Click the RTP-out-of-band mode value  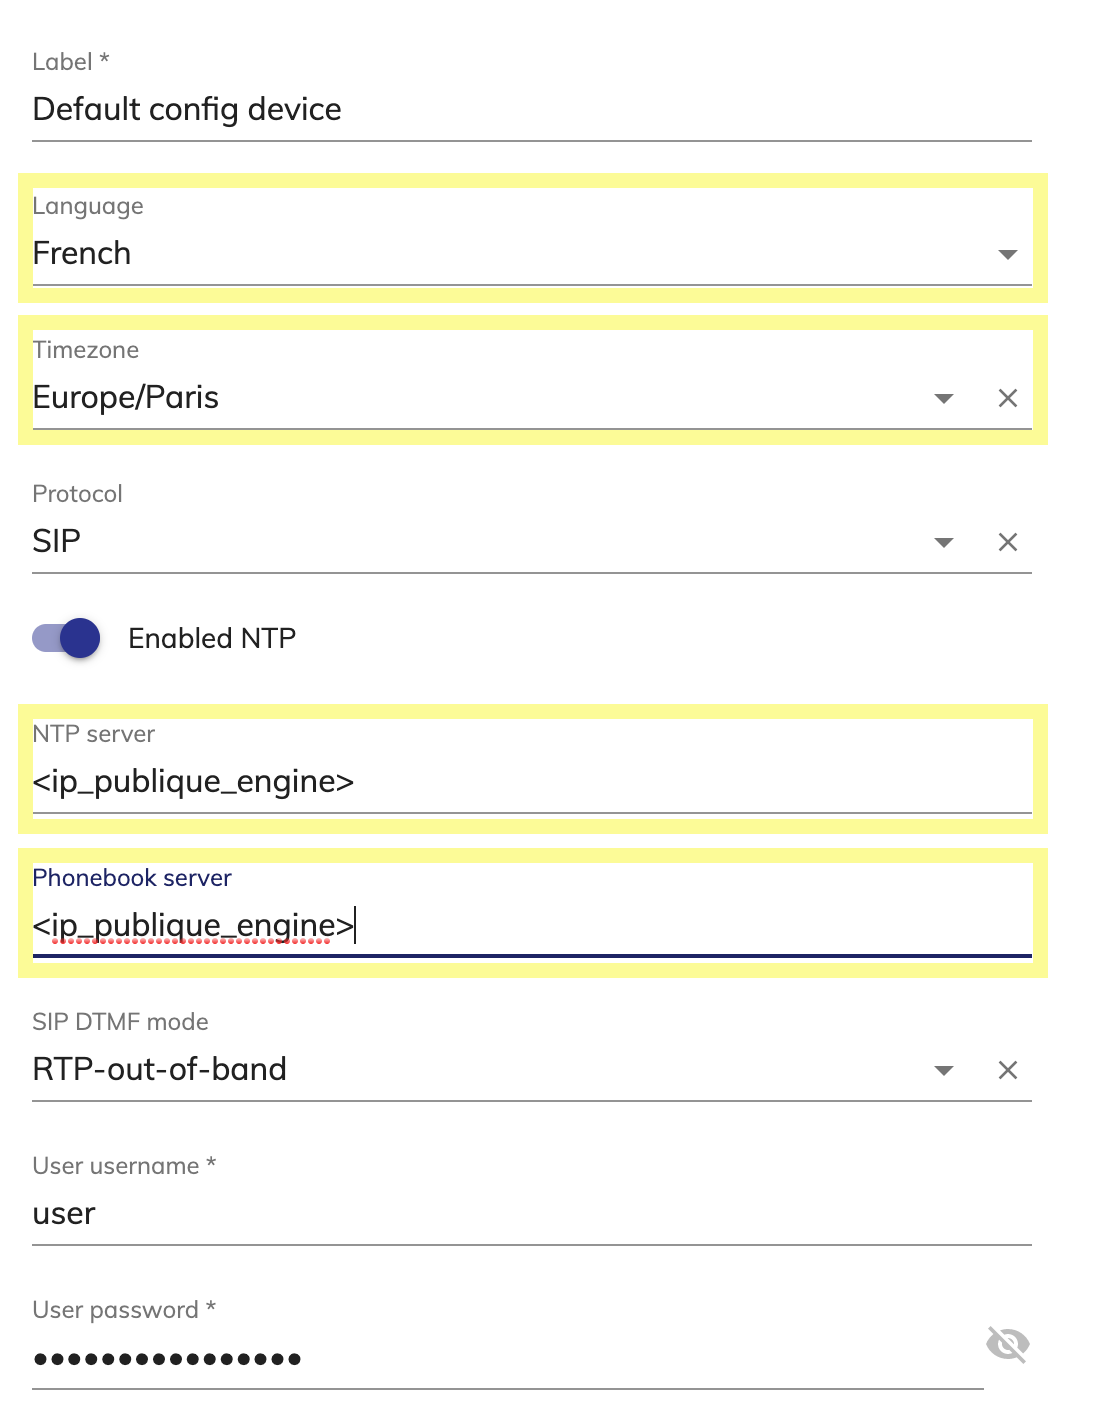coord(160,1069)
